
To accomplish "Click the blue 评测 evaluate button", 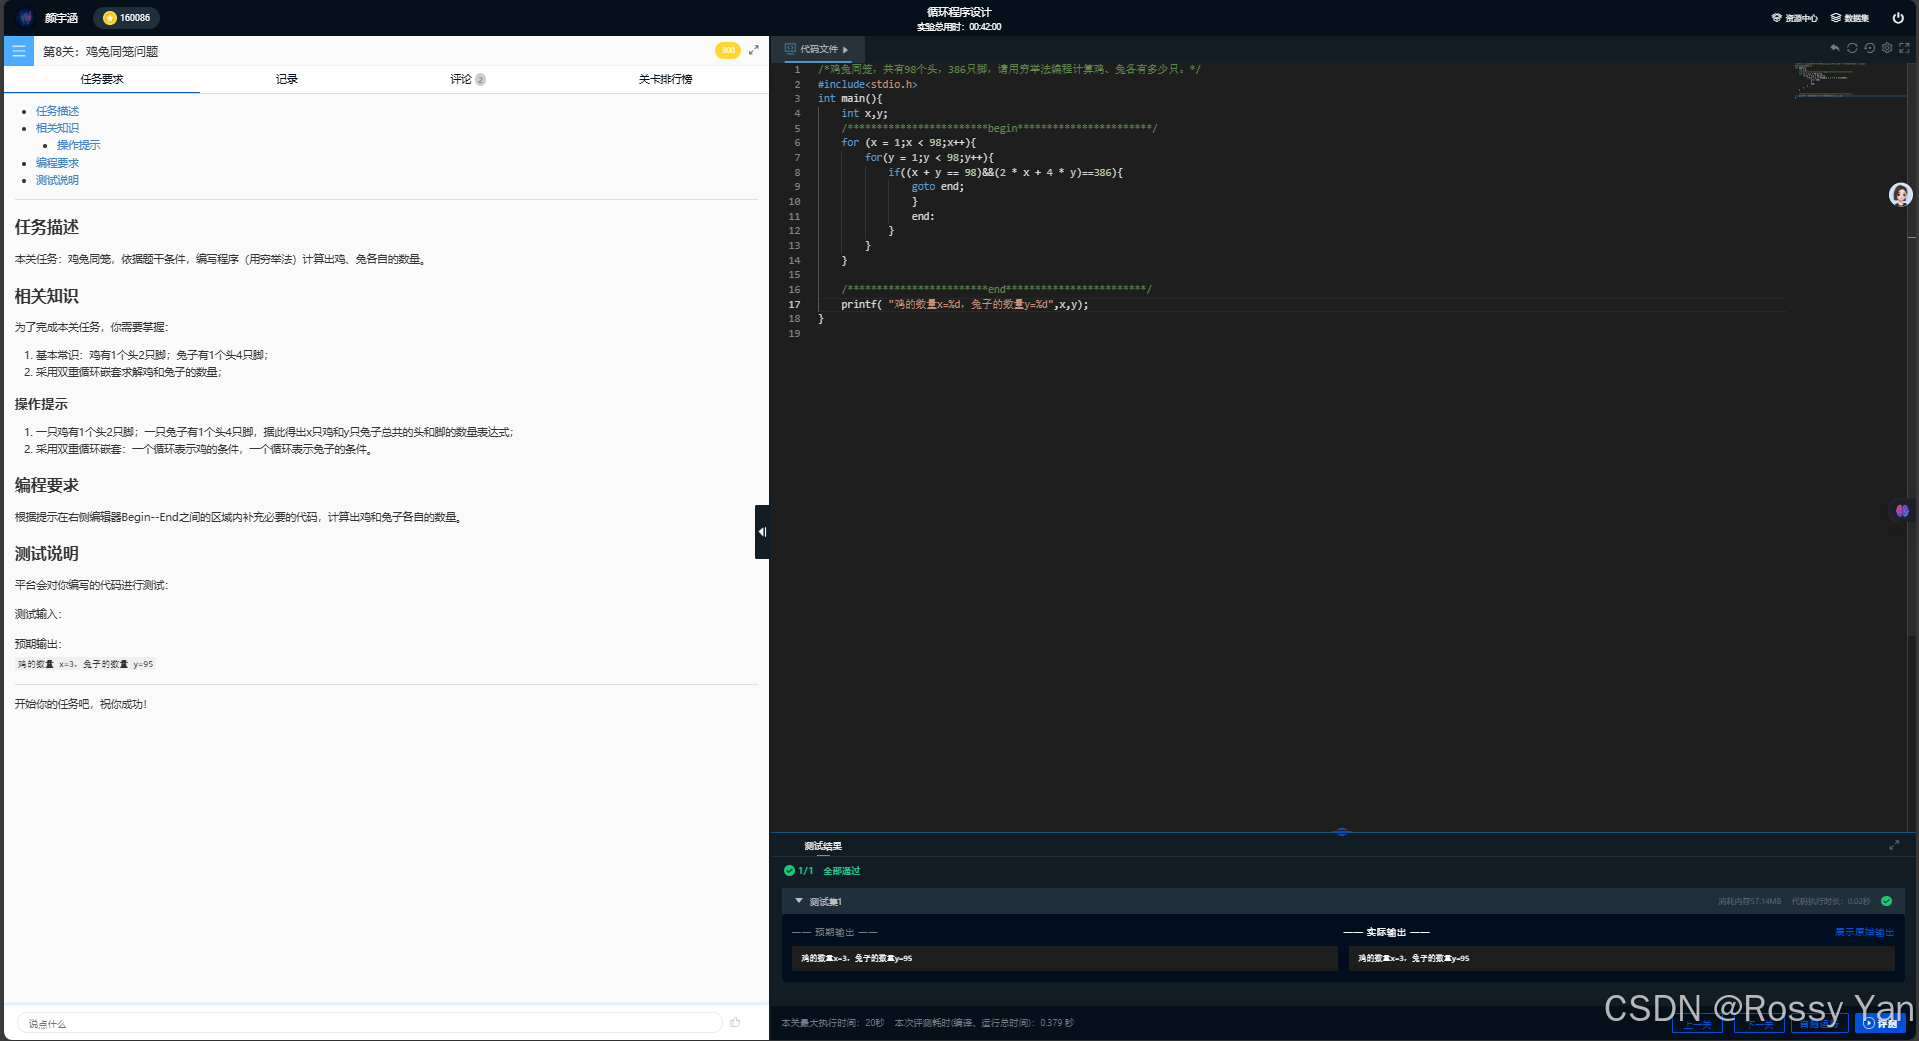I will [x=1880, y=1023].
